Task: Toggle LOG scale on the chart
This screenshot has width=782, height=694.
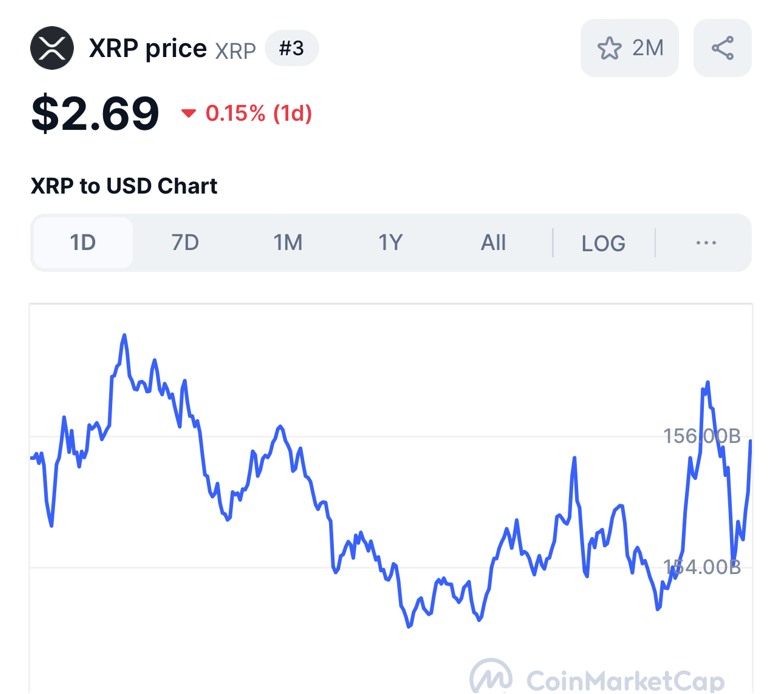Action: [603, 243]
